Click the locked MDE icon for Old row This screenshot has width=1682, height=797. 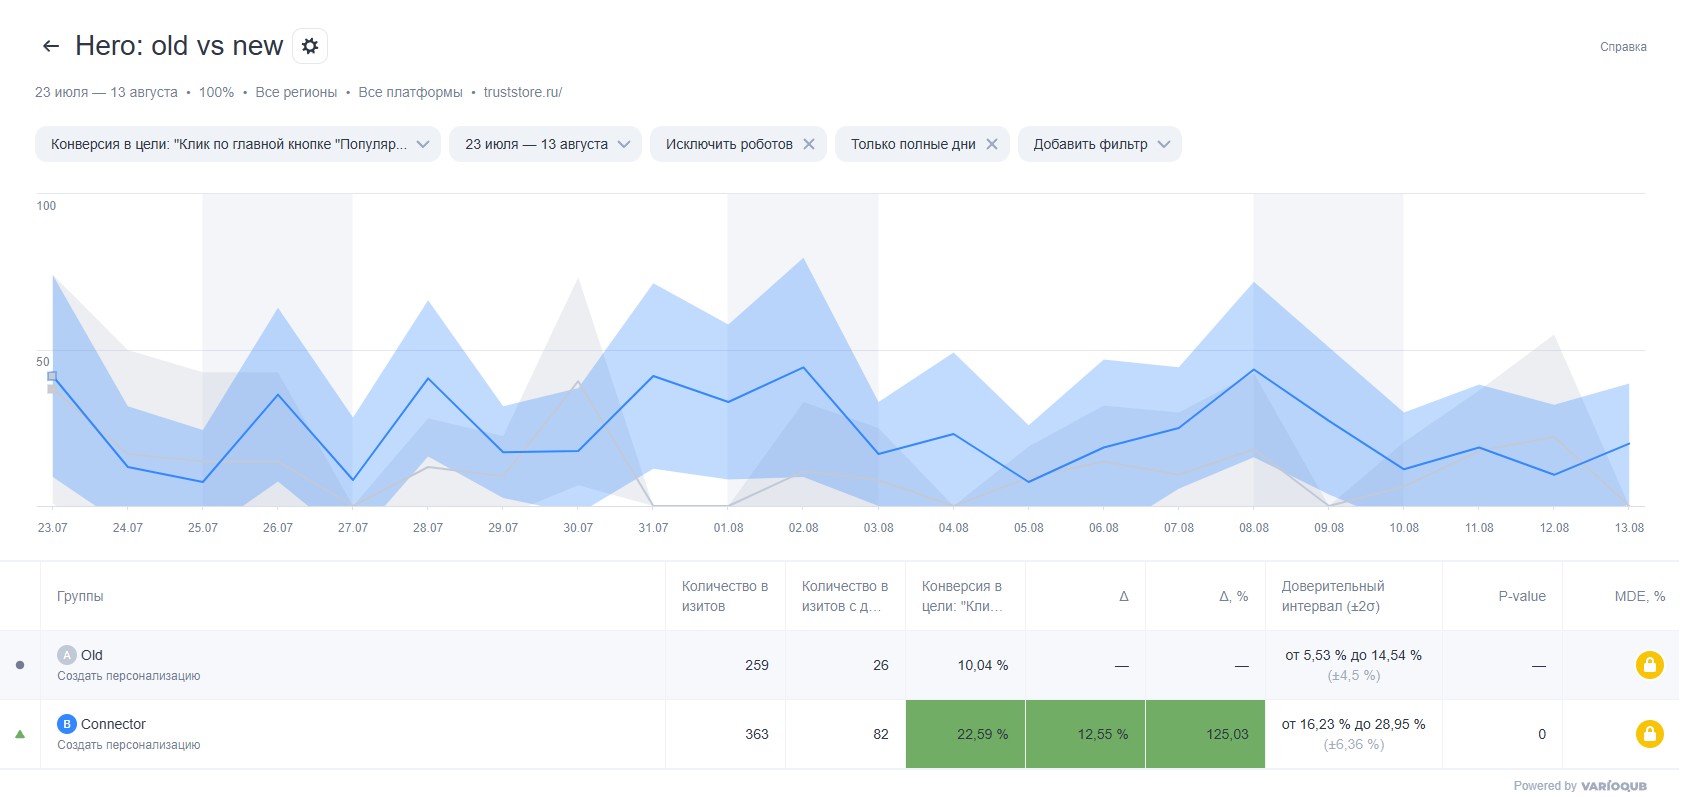tap(1649, 665)
